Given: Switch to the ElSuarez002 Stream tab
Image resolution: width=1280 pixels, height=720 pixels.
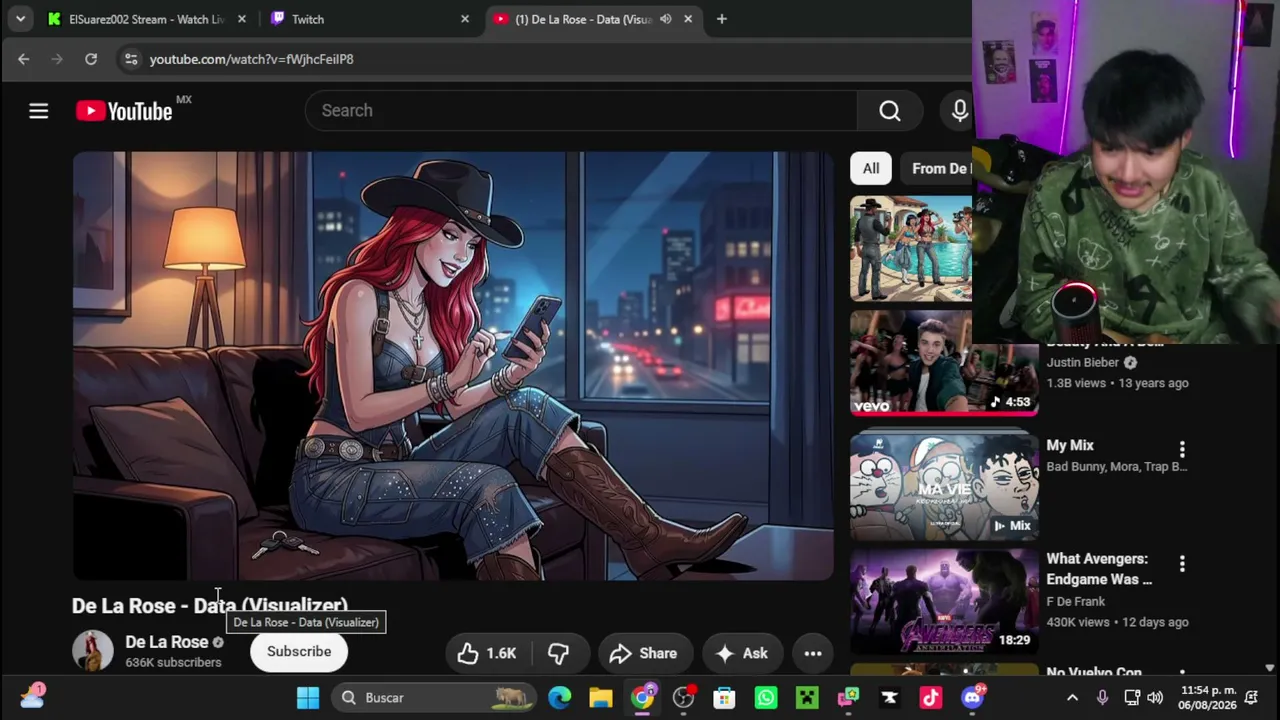Looking at the screenshot, I should tap(148, 19).
